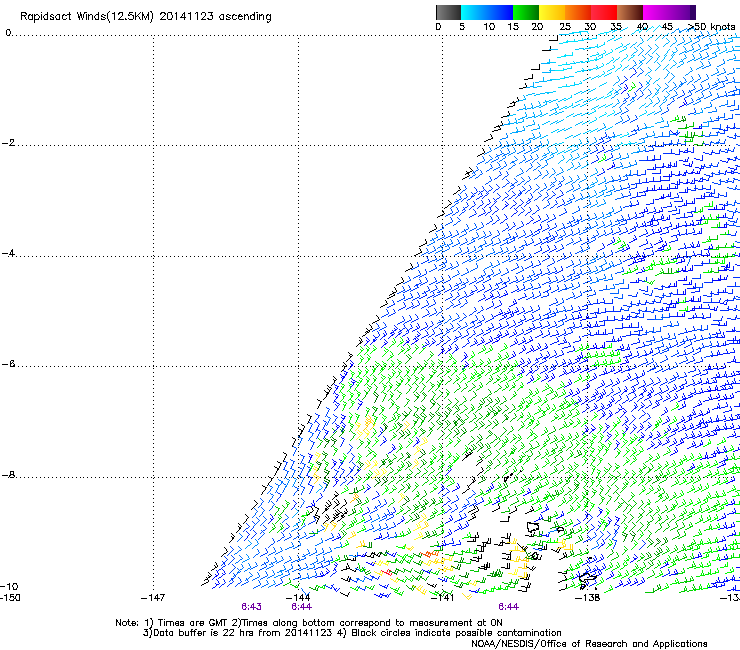Screen dimensions: 740x650
Task: Click the purple '6:43' time stamp
Action: coord(251,607)
